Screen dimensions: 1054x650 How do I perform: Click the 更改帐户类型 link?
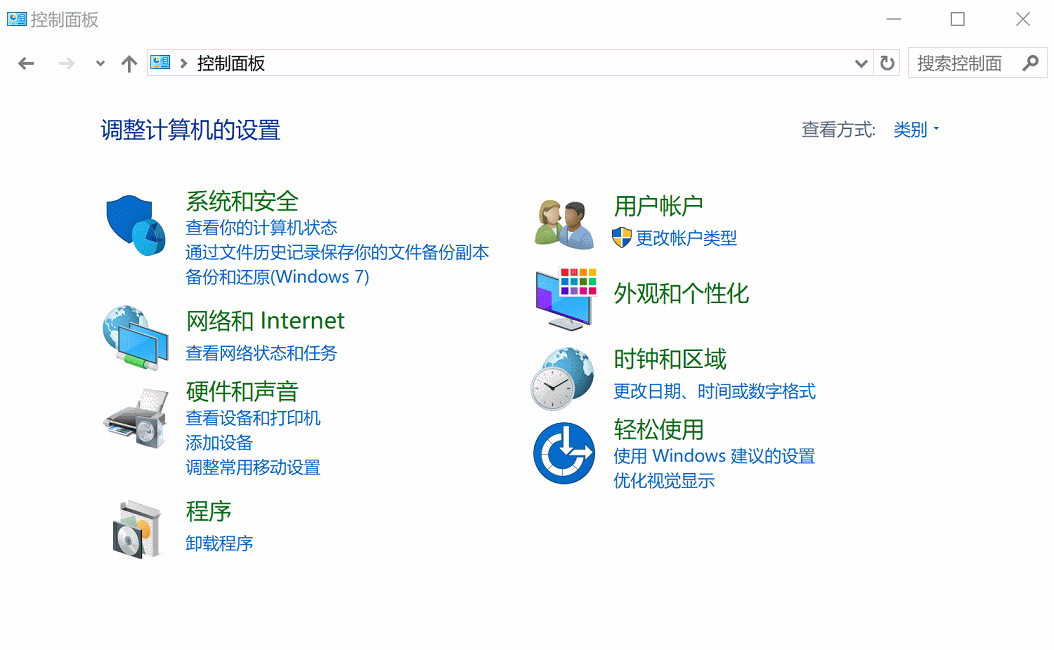pos(686,238)
